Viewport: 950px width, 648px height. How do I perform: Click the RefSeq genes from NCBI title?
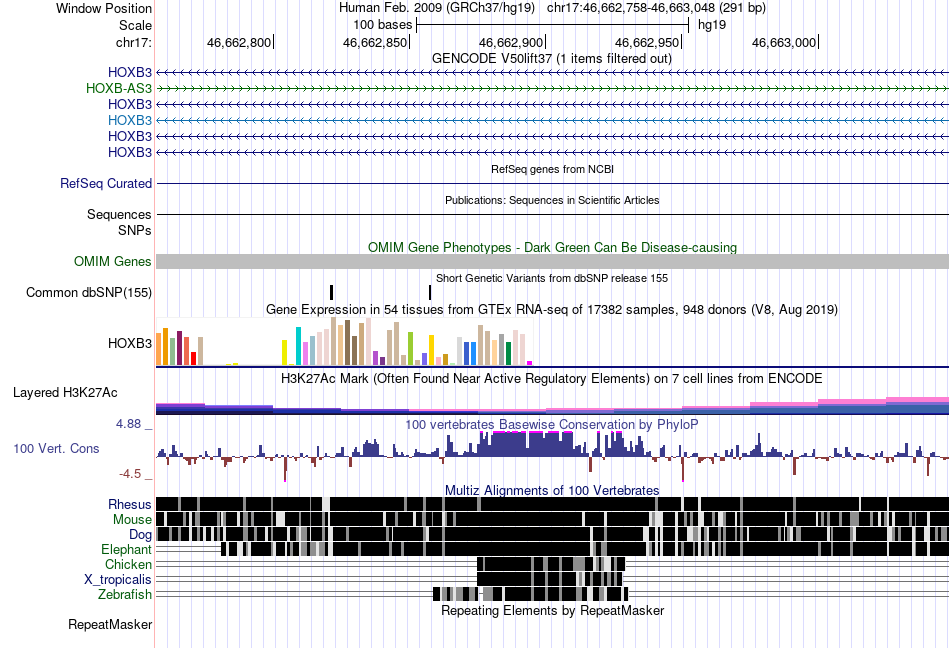coord(552,170)
